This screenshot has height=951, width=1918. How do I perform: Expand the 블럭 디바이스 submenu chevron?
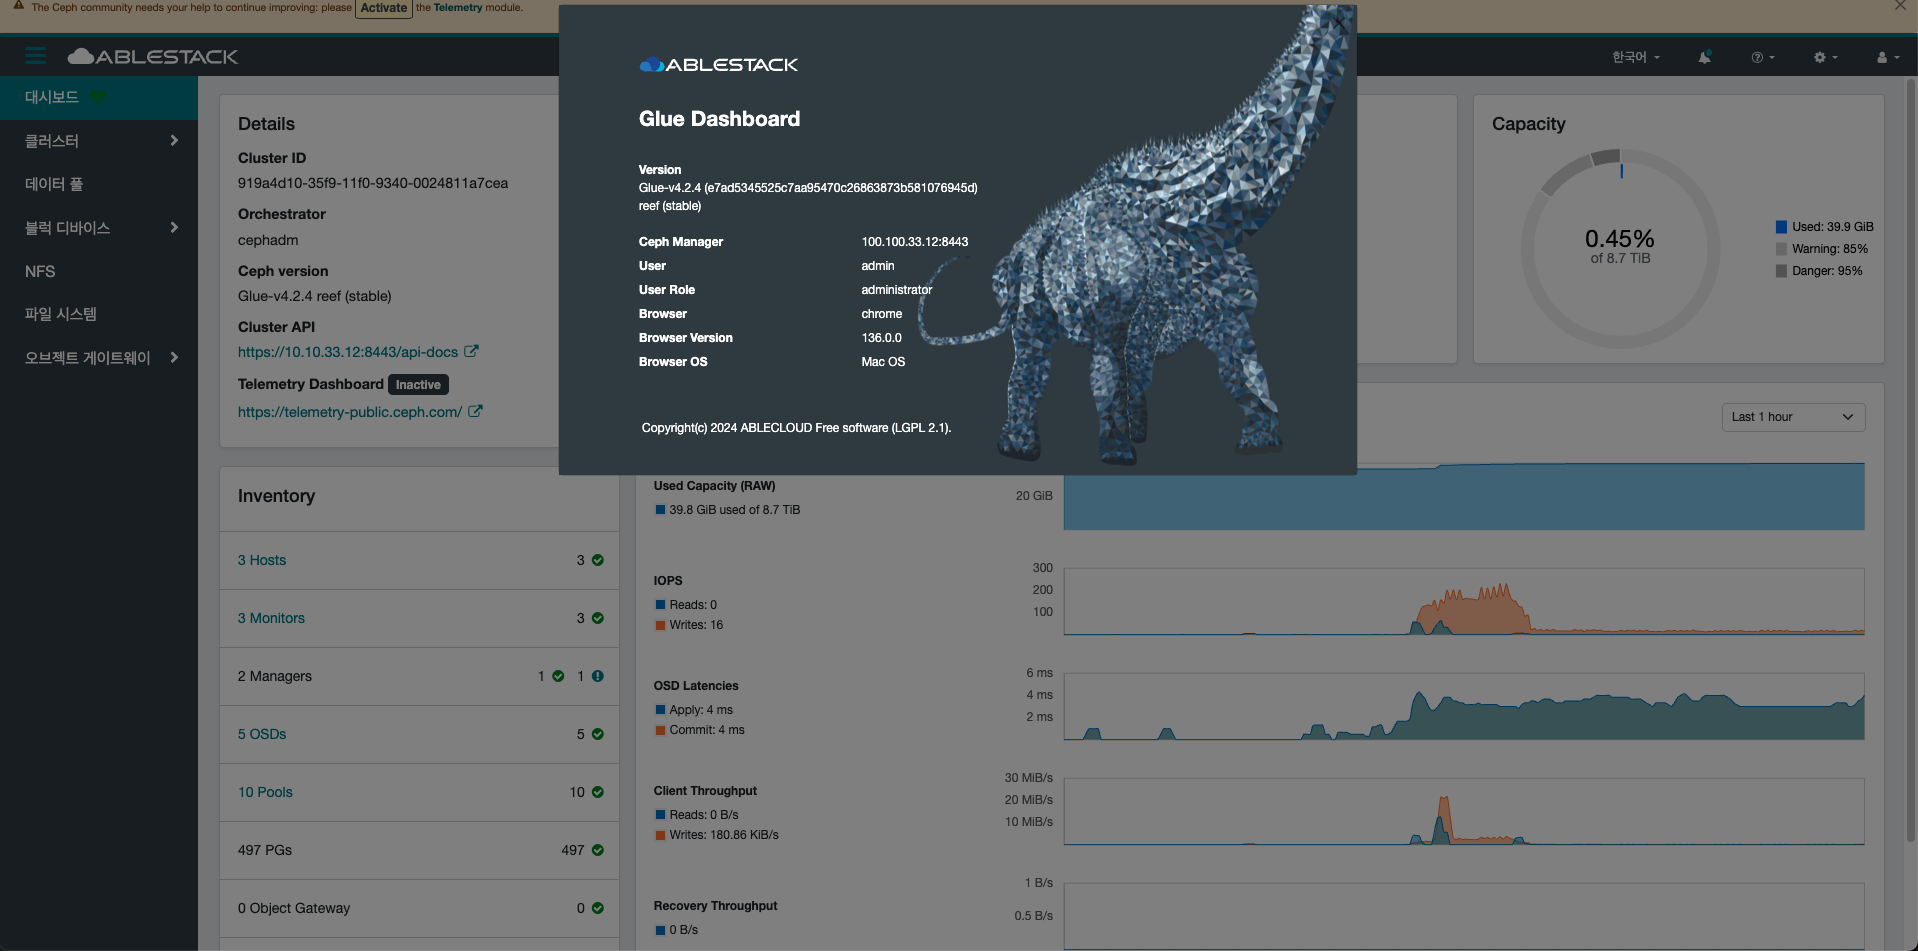[x=174, y=228]
